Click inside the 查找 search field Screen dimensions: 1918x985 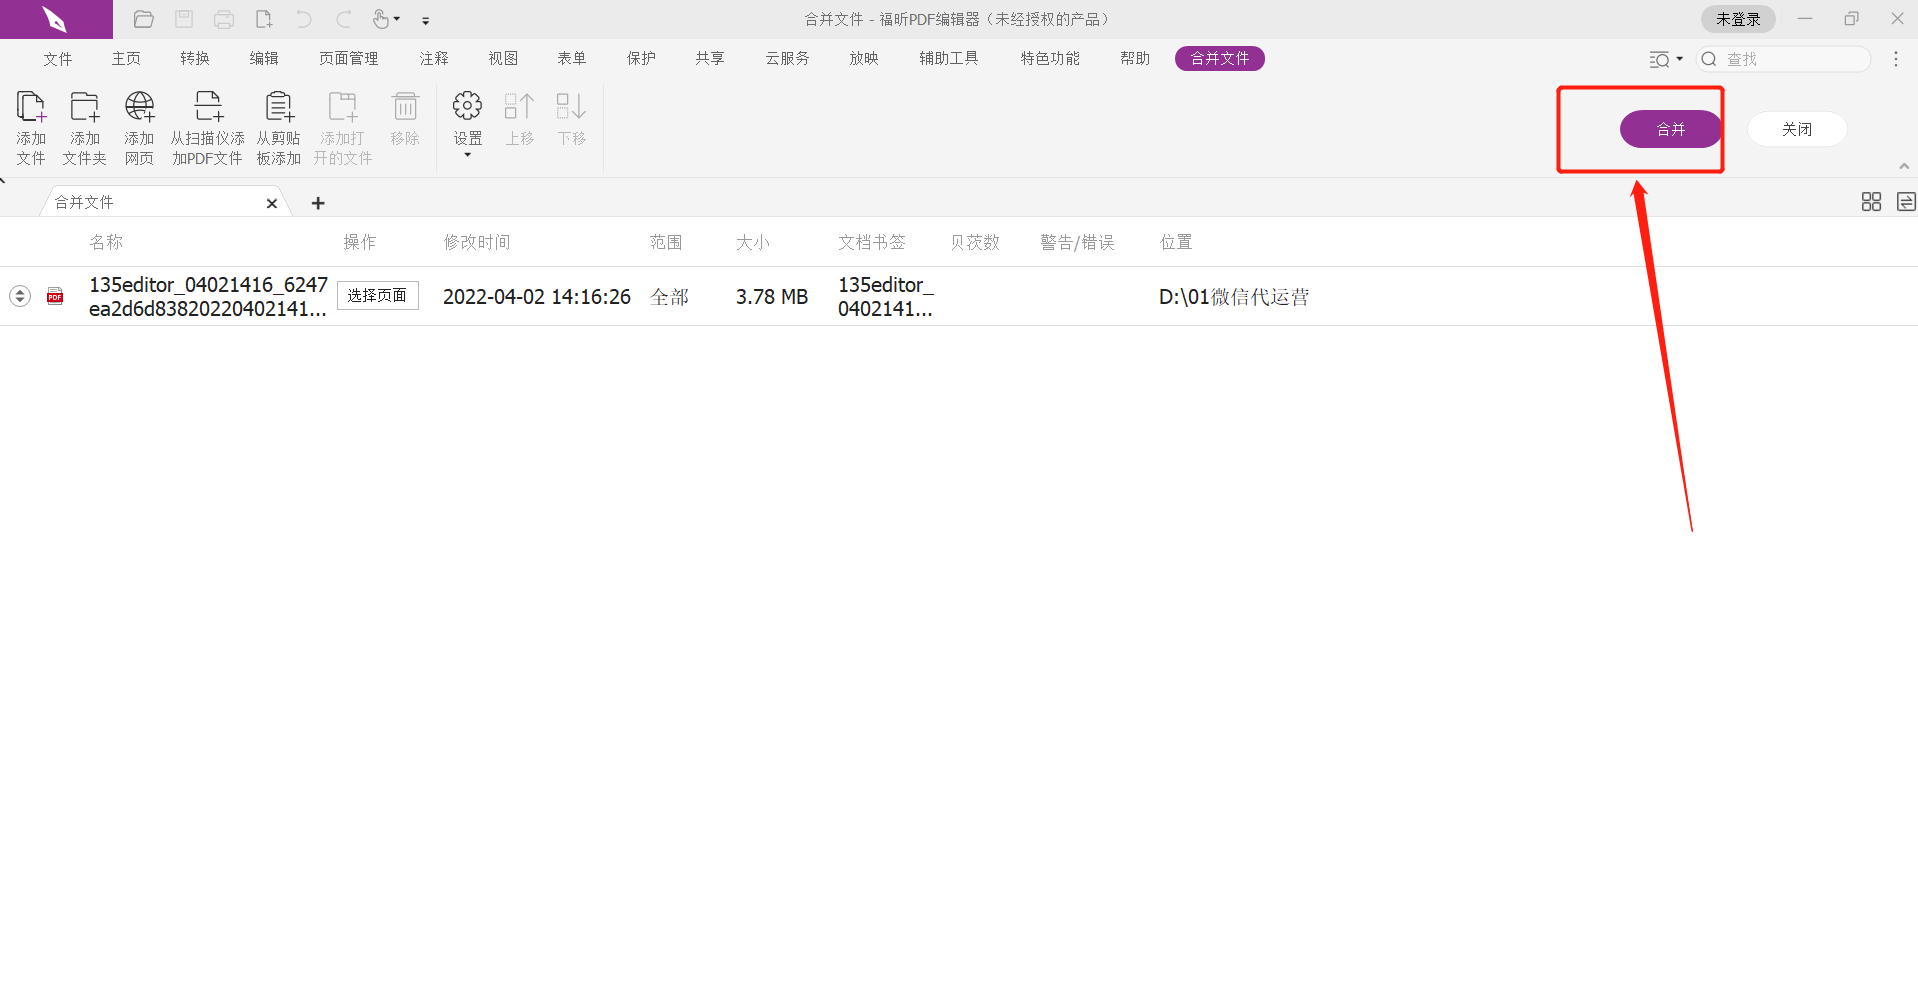[1790, 59]
